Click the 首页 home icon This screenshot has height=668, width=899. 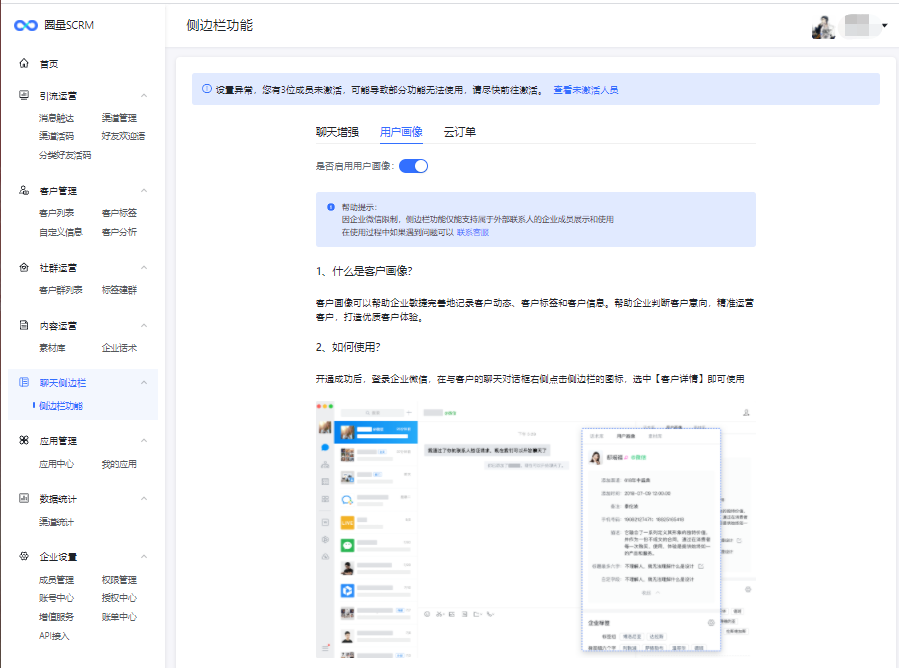point(24,64)
